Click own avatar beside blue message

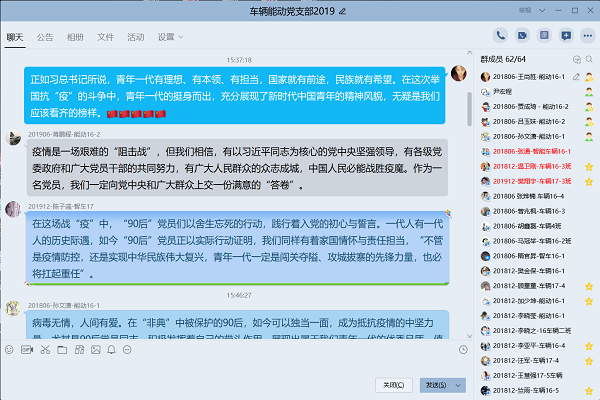click(458, 73)
